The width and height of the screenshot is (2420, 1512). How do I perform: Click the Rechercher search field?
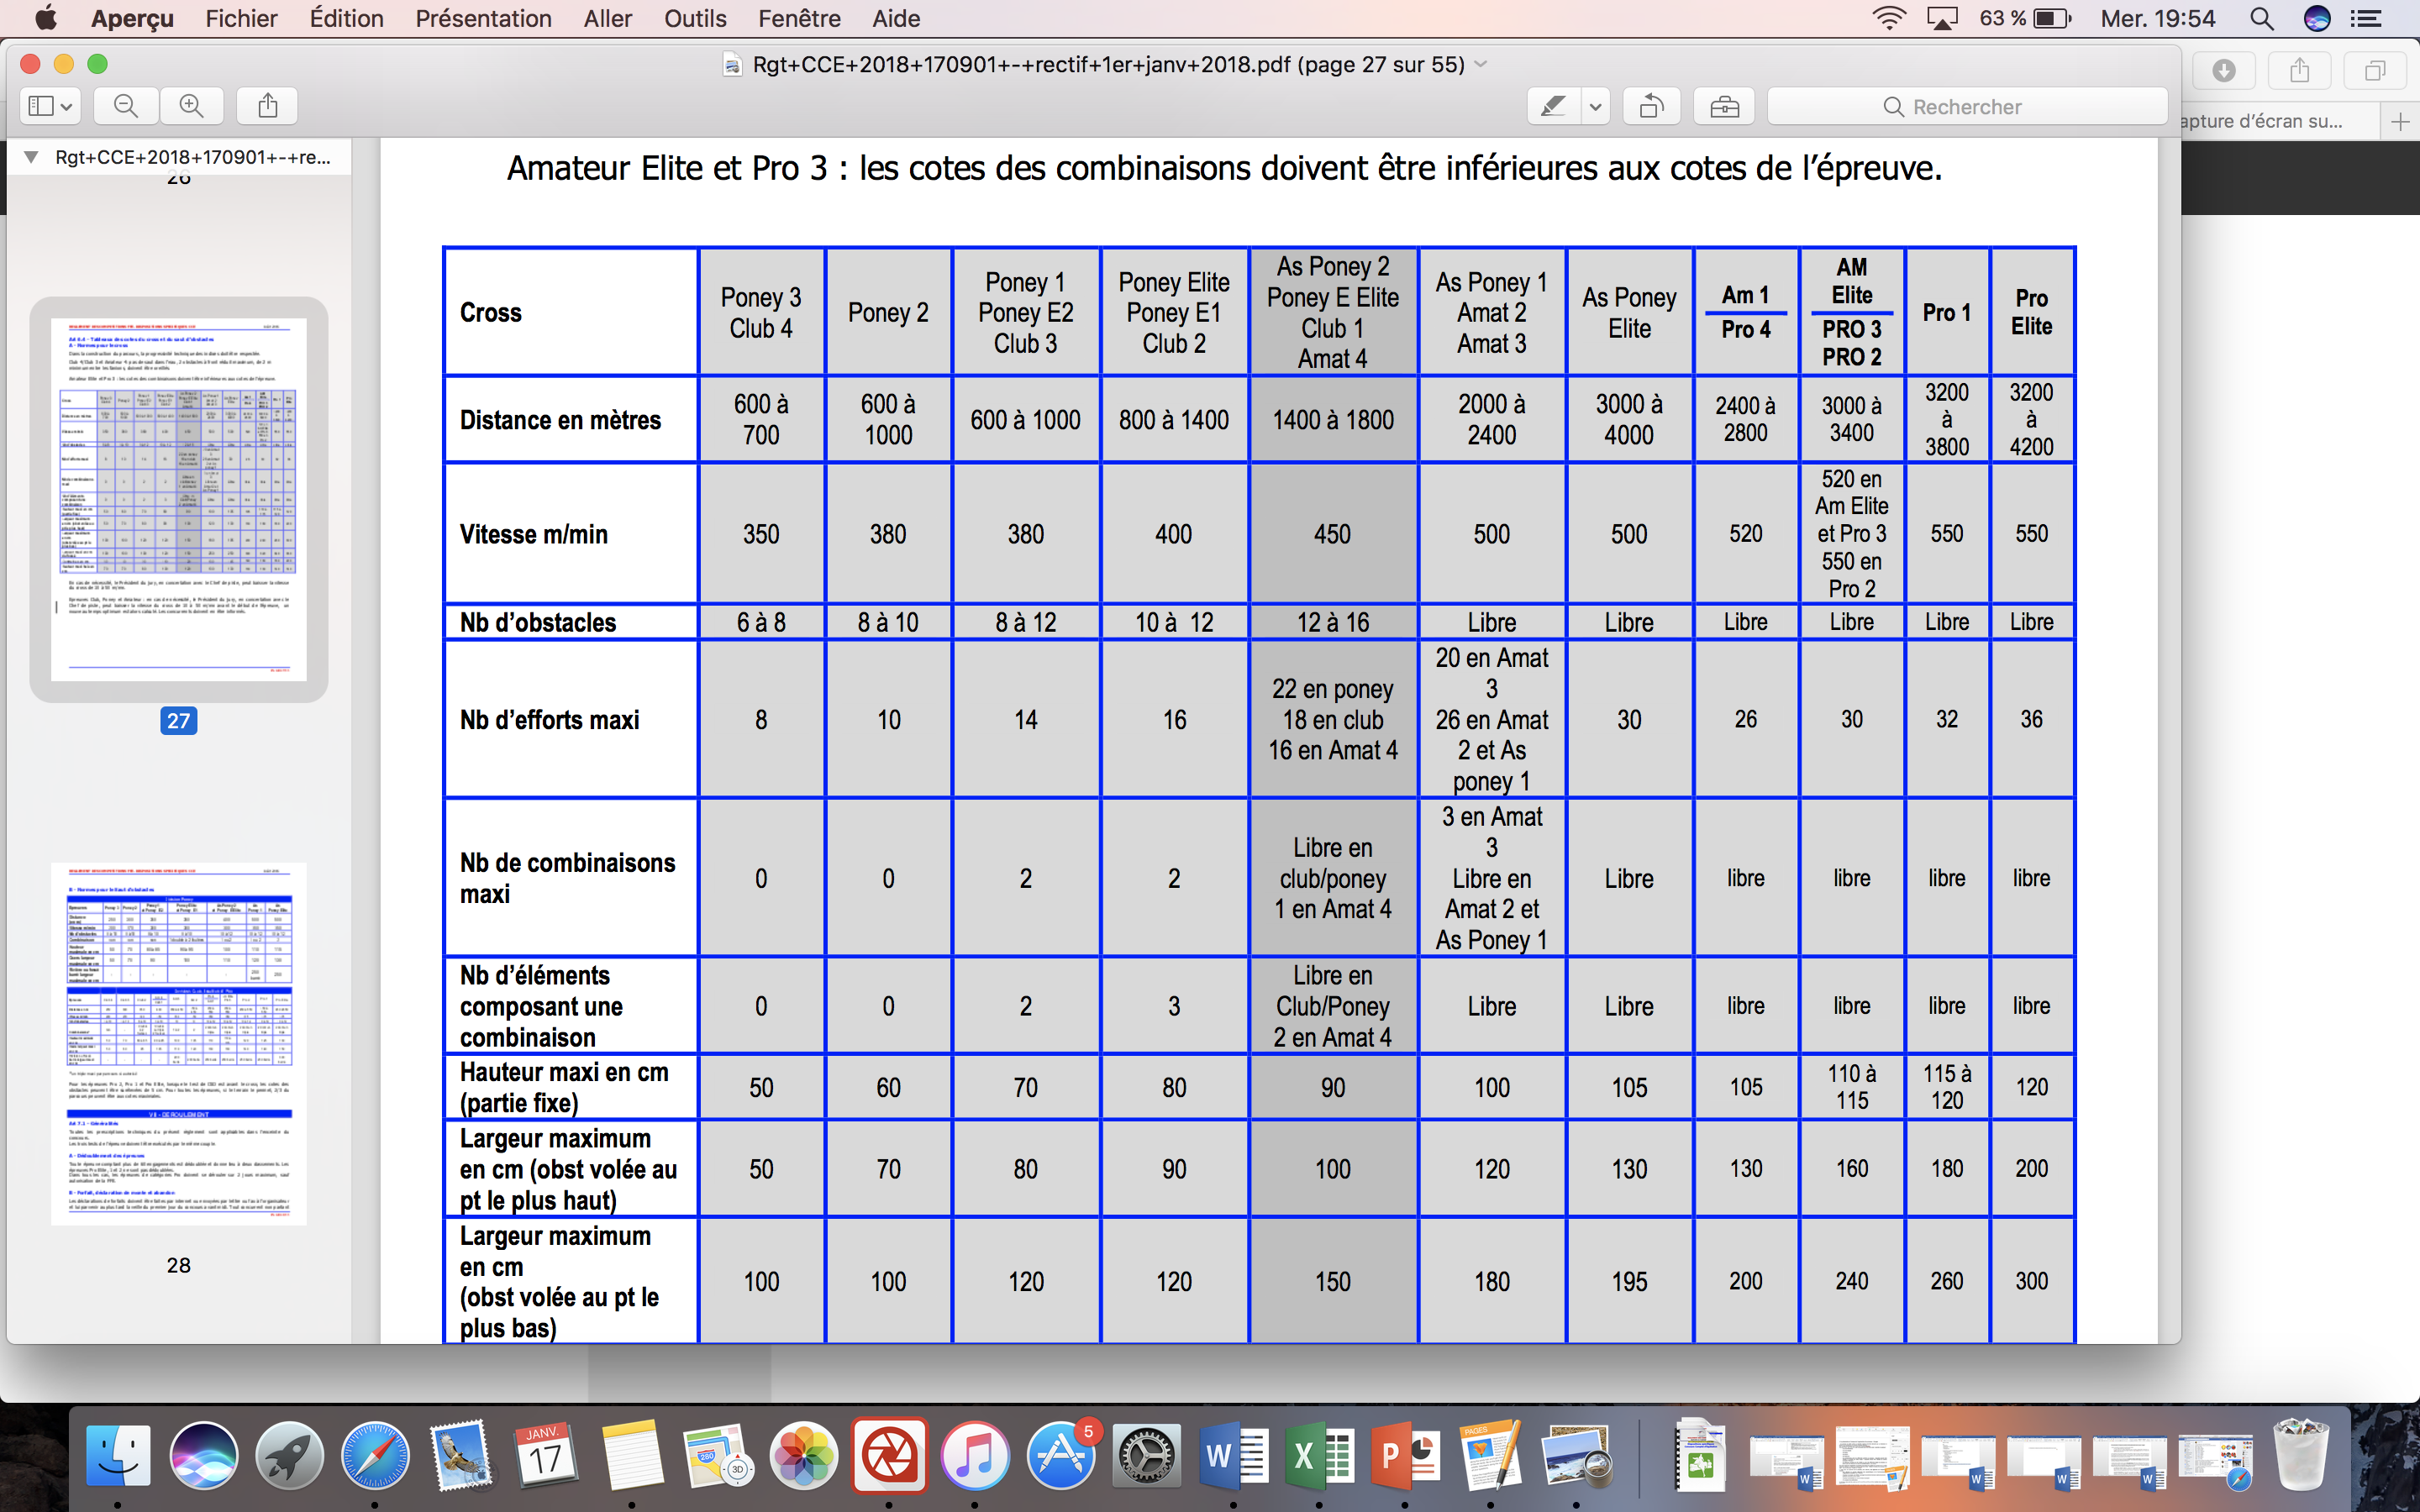tap(1966, 106)
